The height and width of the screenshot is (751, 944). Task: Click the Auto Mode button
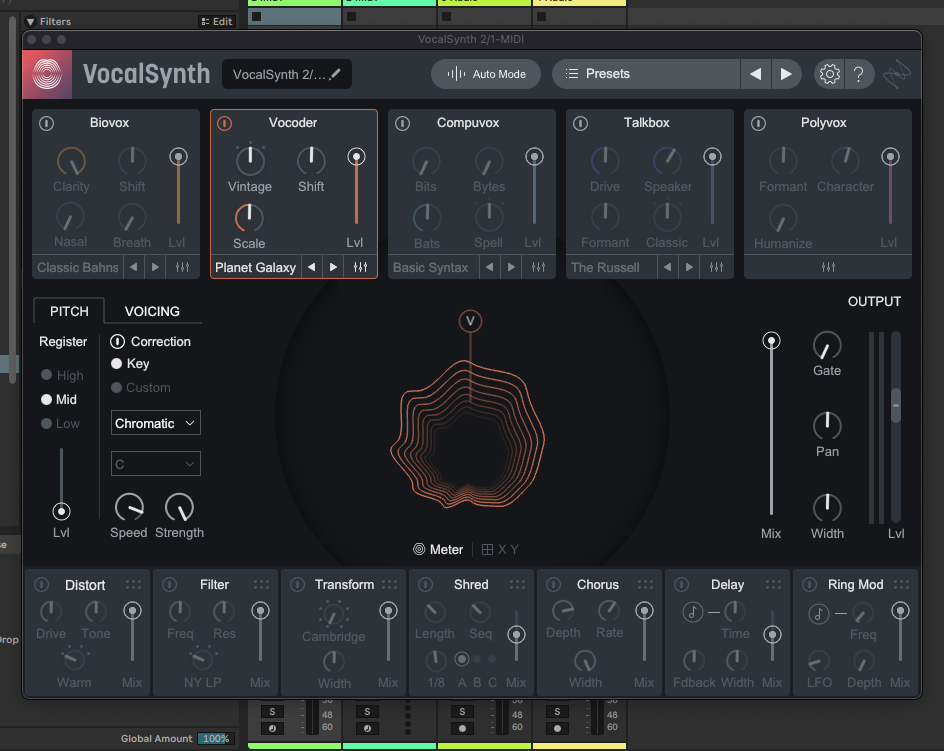coord(486,73)
